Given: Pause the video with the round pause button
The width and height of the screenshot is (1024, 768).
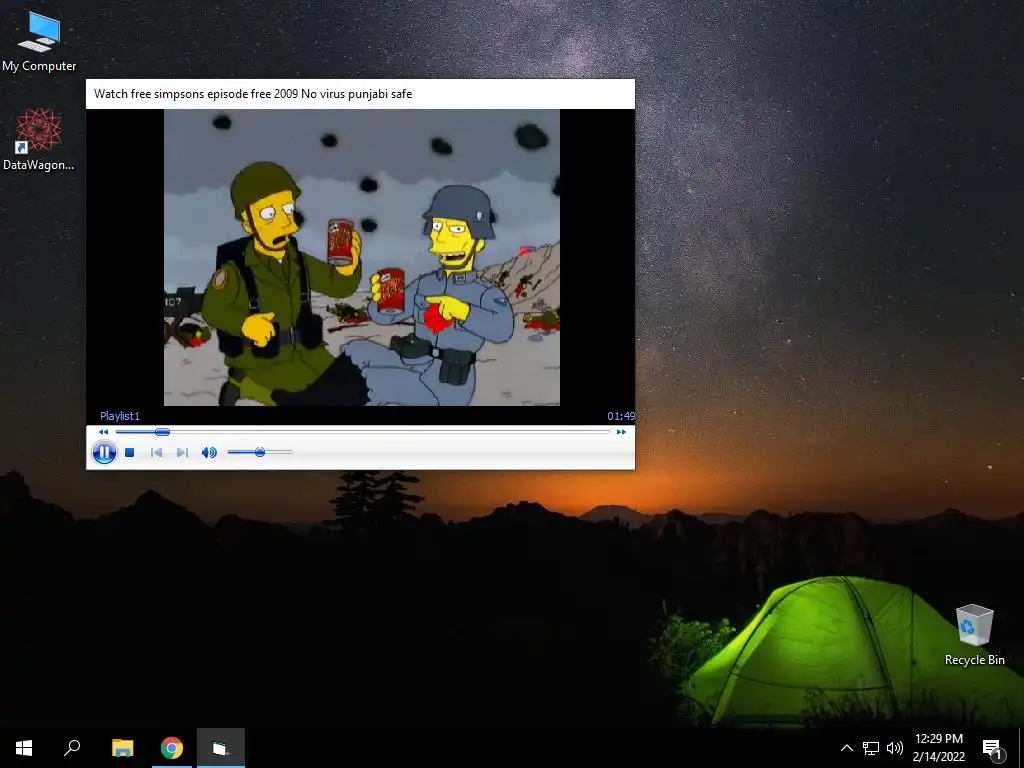Looking at the screenshot, I should [104, 452].
